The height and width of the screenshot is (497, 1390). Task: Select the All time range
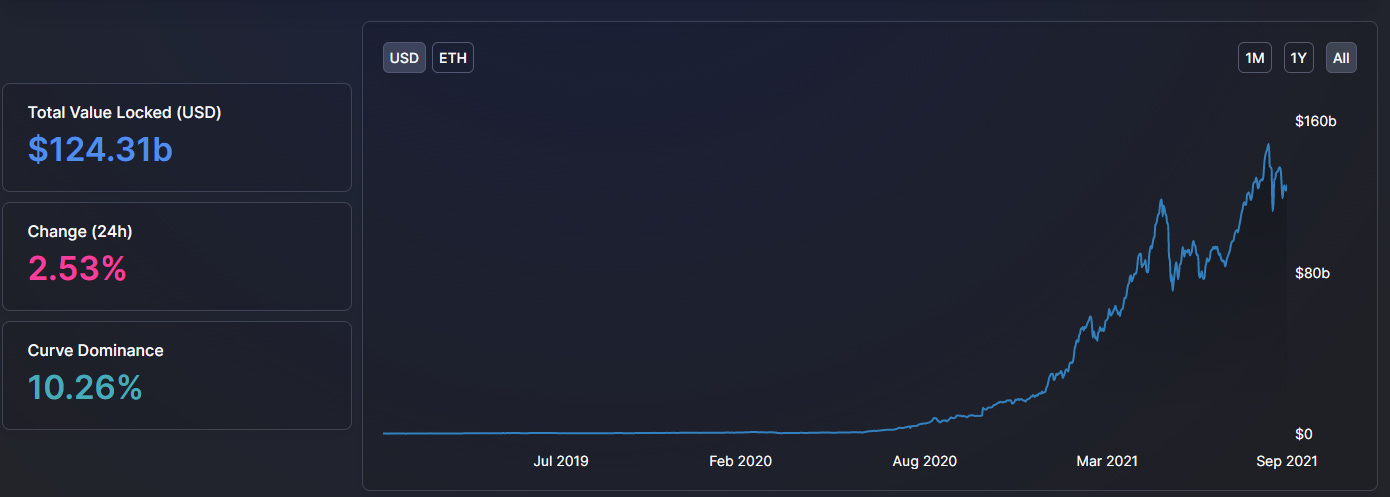[x=1341, y=58]
